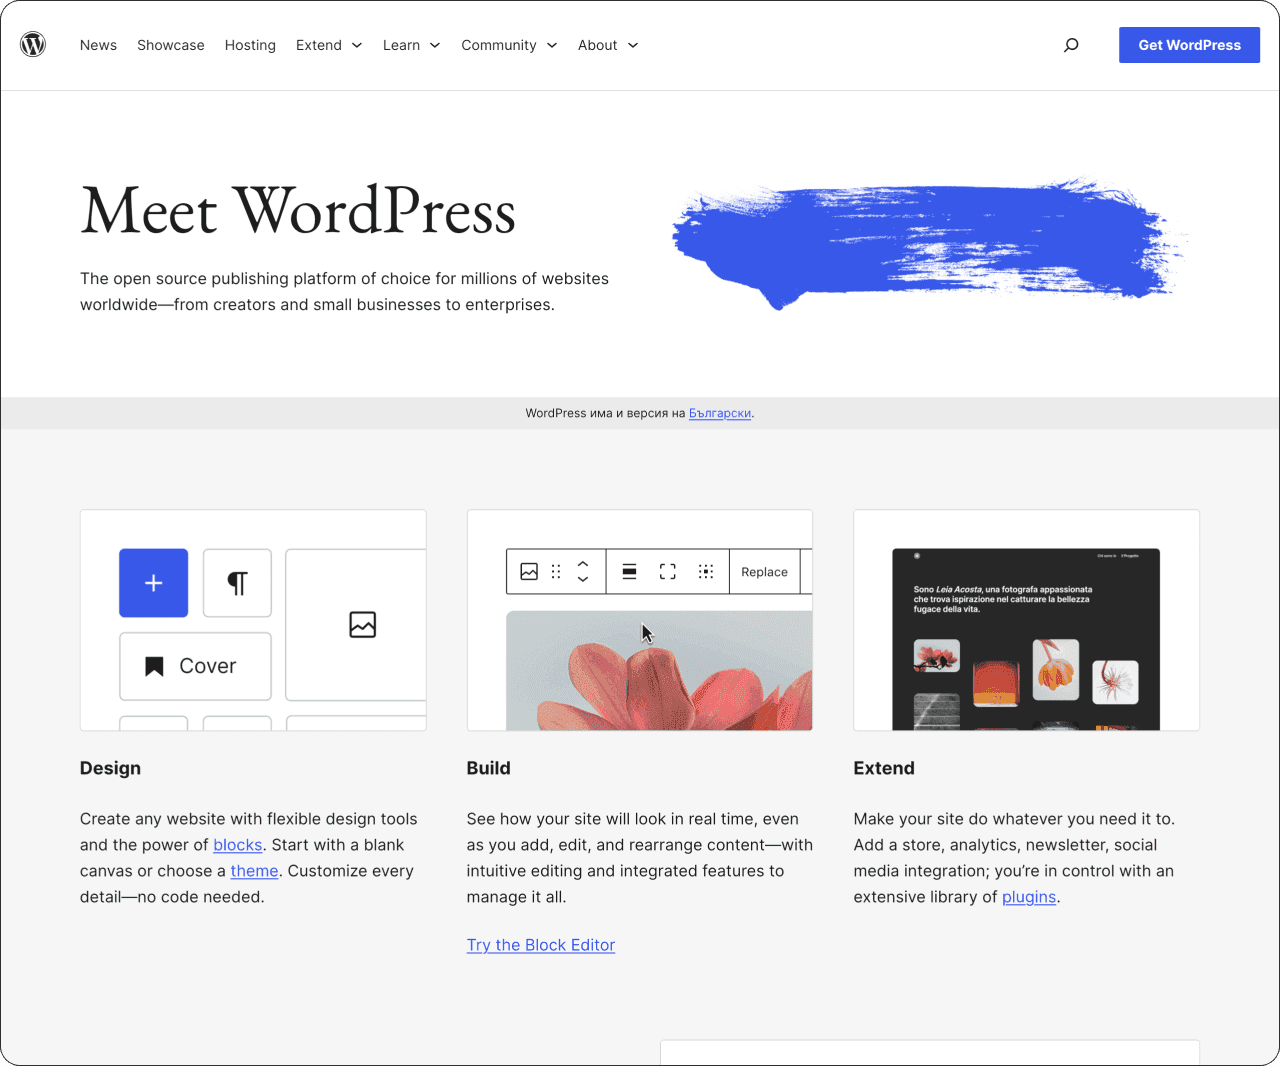The image size is (1280, 1066).
Task: Follow the Български language link
Action: 720,413
